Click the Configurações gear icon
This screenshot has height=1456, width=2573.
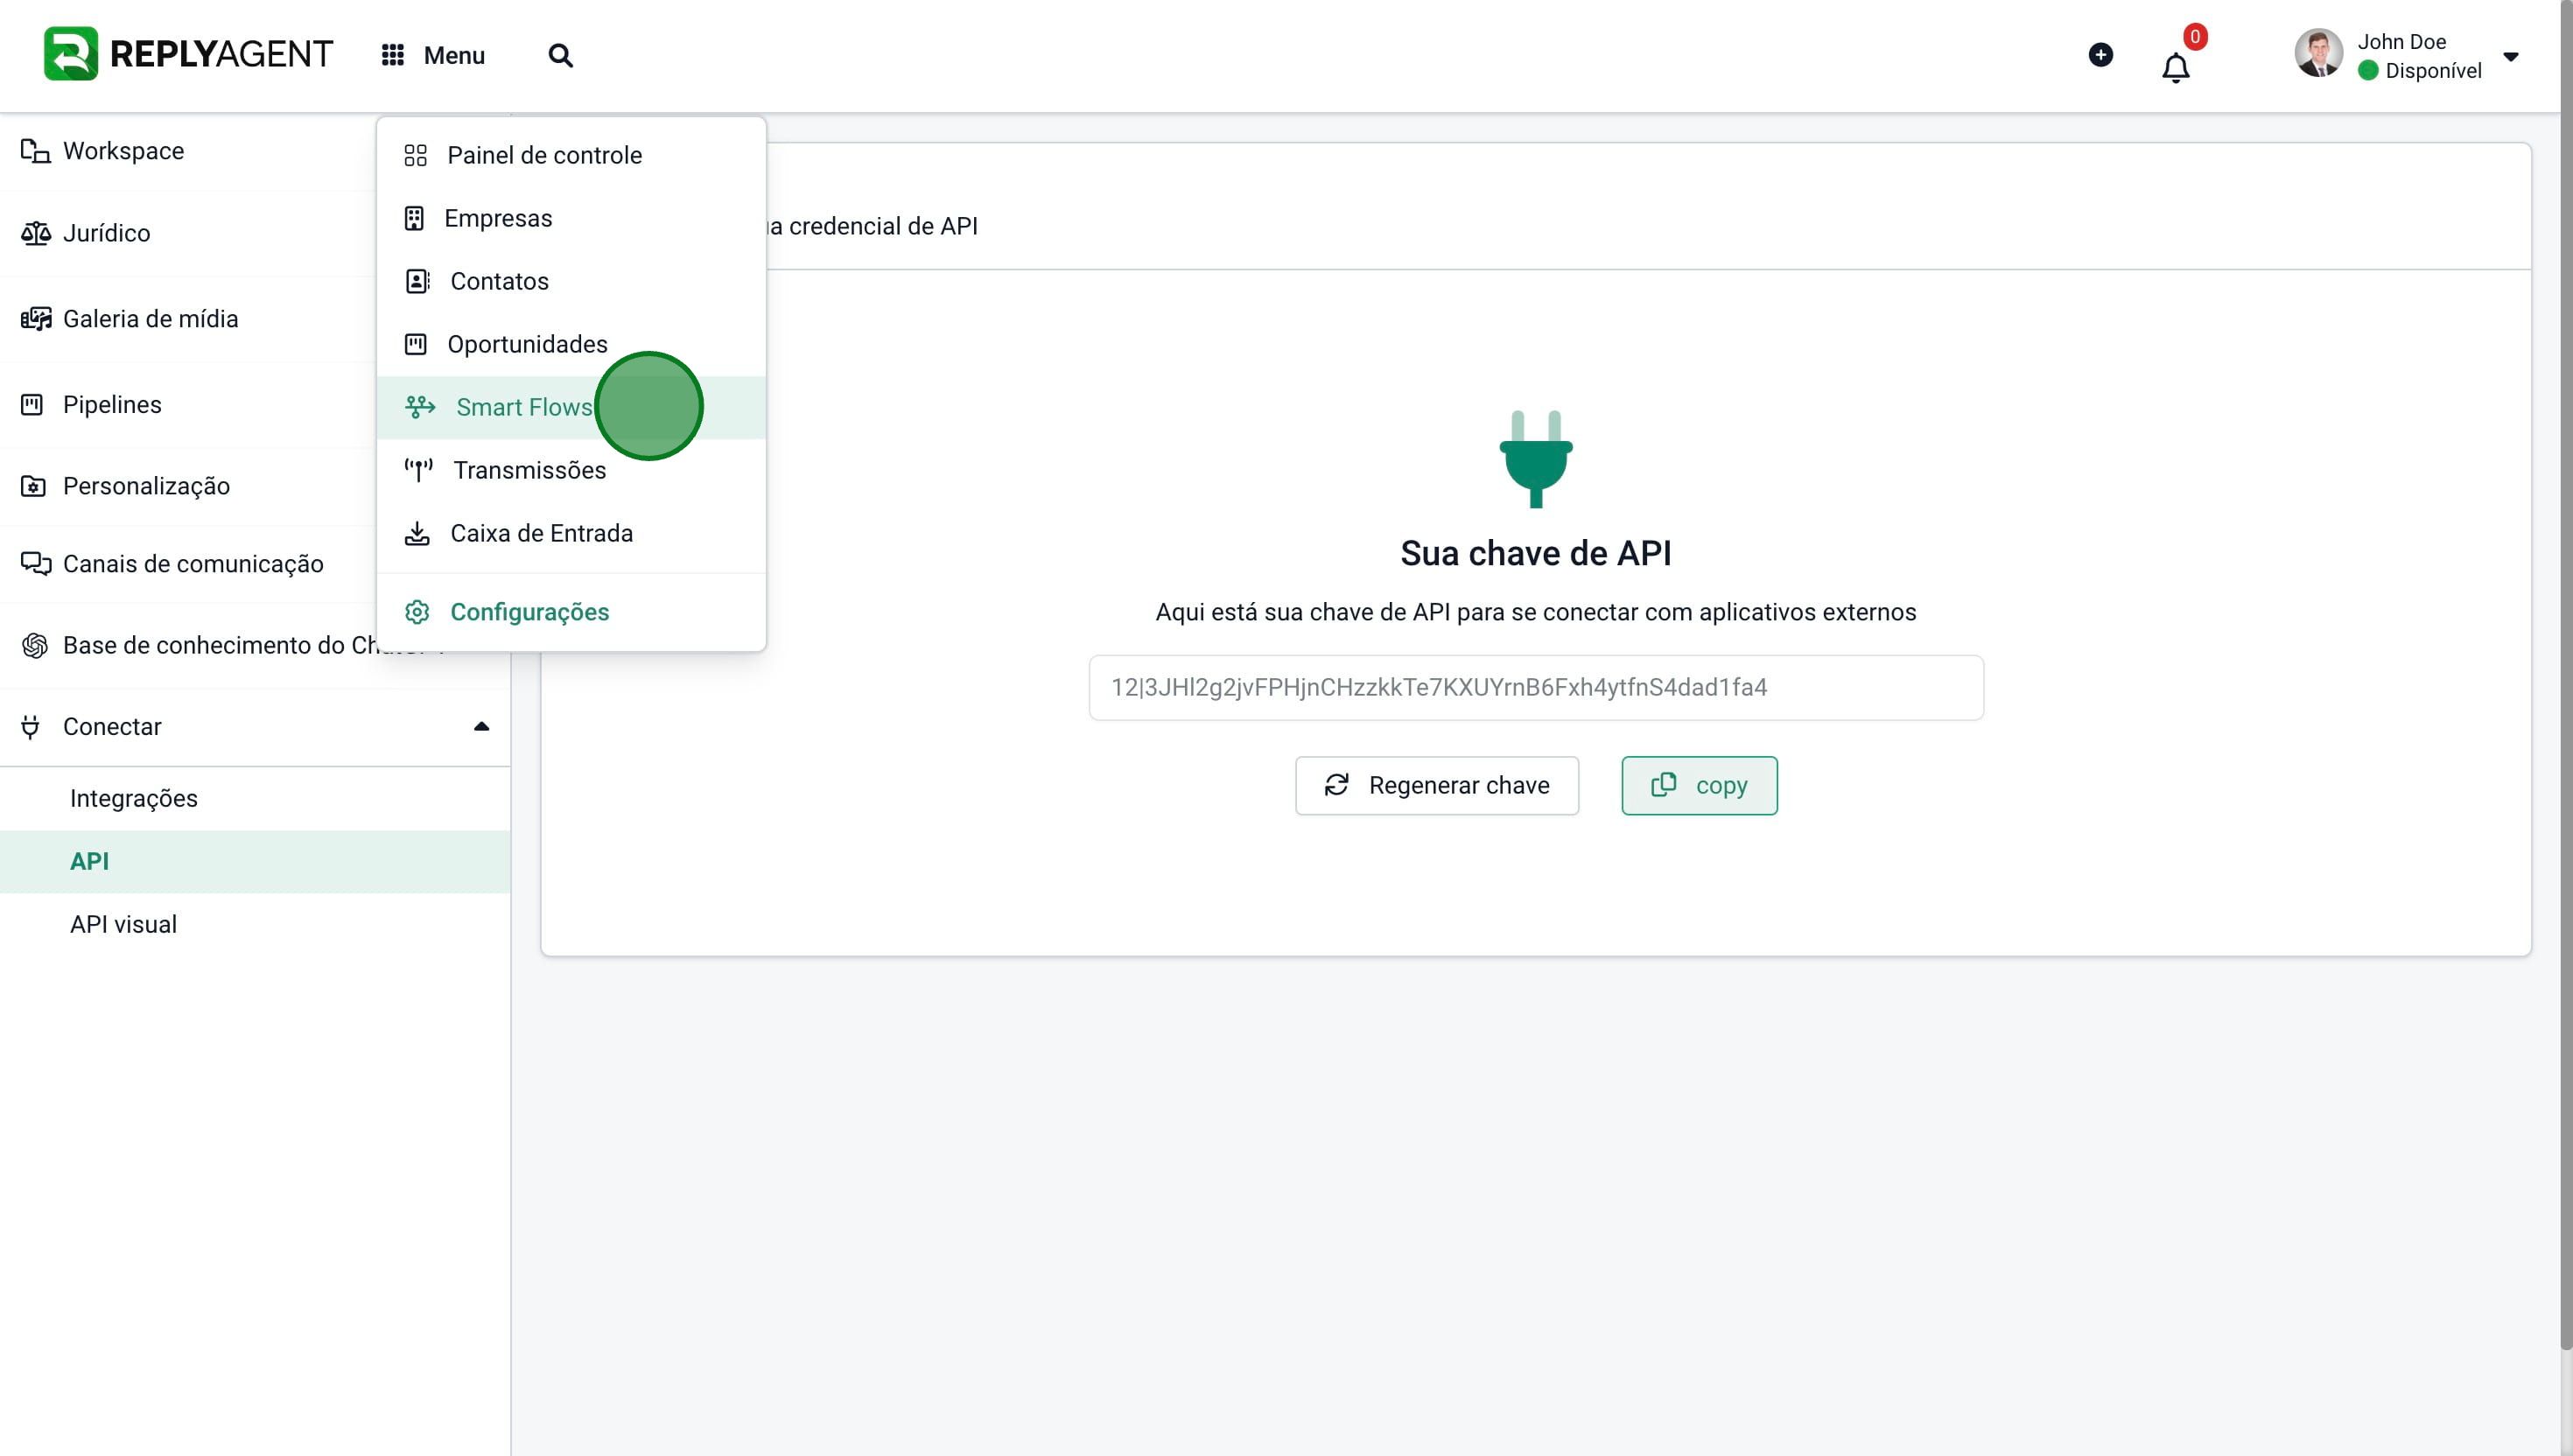pos(417,612)
